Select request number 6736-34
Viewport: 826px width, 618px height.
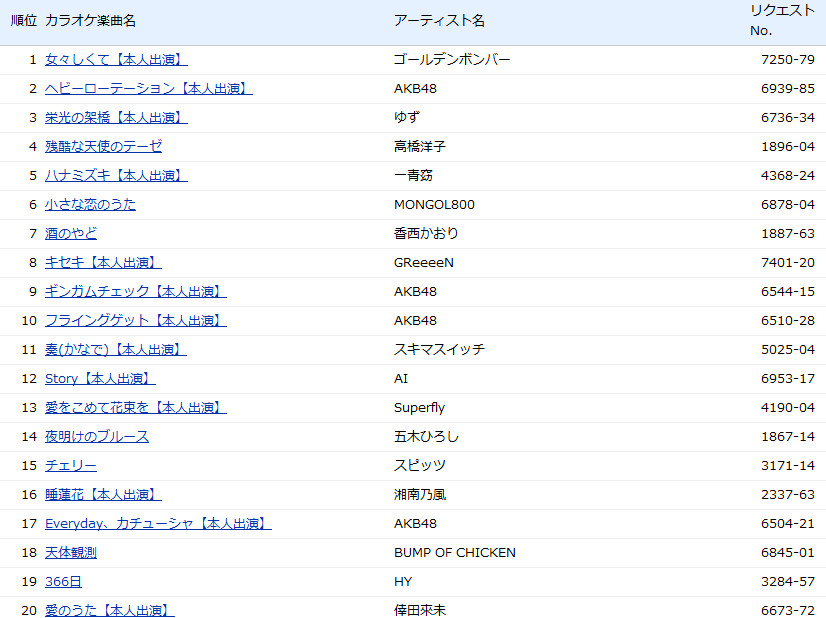[x=788, y=117]
